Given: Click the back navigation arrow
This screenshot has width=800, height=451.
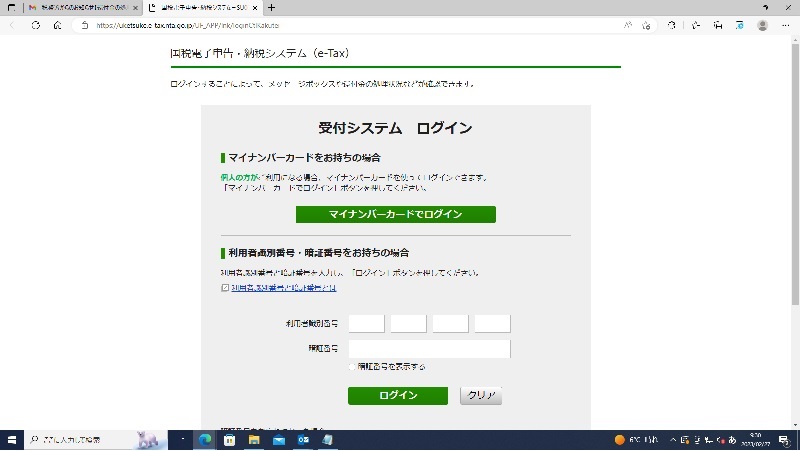Looking at the screenshot, I should coord(13,25).
